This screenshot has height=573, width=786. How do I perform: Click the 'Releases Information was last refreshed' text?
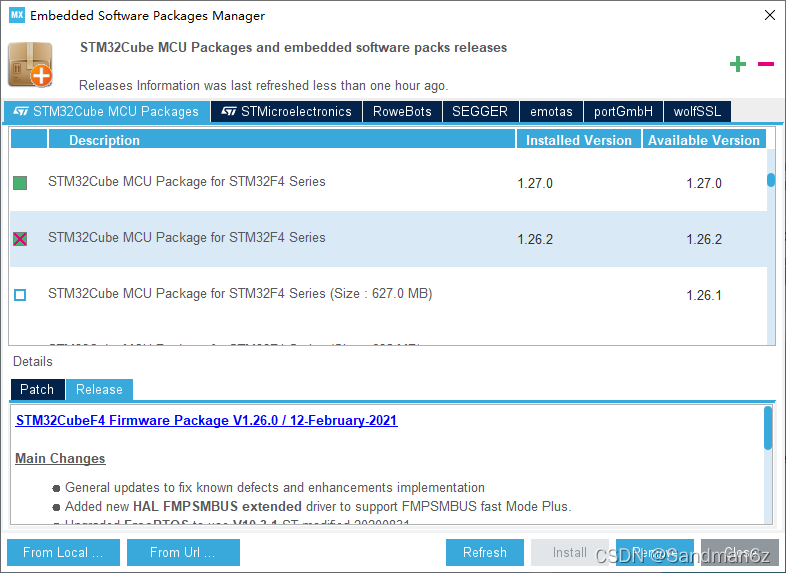point(264,86)
